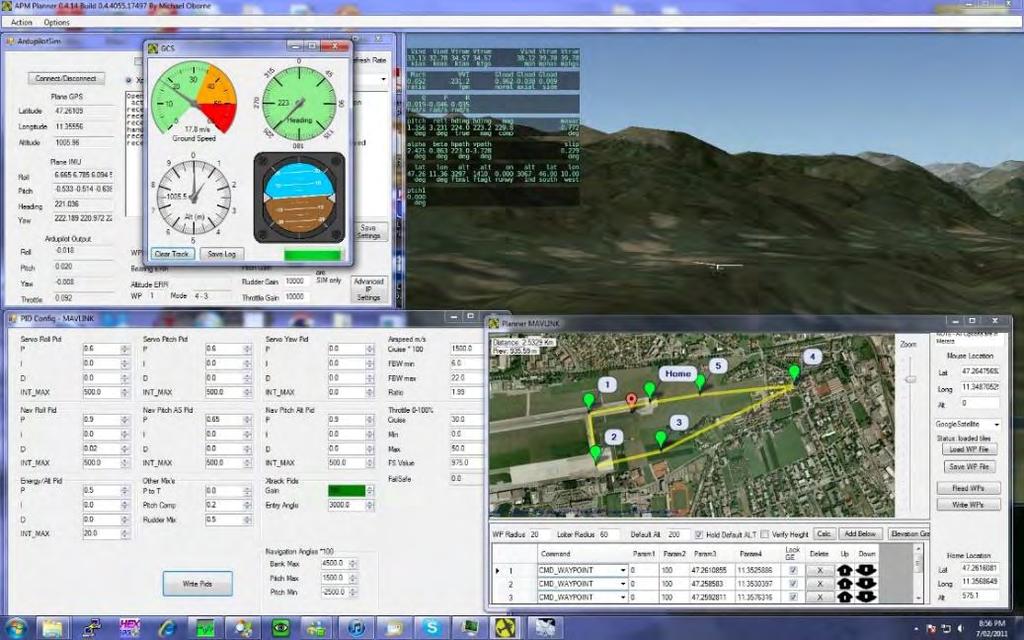Click the Heading compass gauge in GCS window
The image size is (1024, 640).
(x=299, y=104)
